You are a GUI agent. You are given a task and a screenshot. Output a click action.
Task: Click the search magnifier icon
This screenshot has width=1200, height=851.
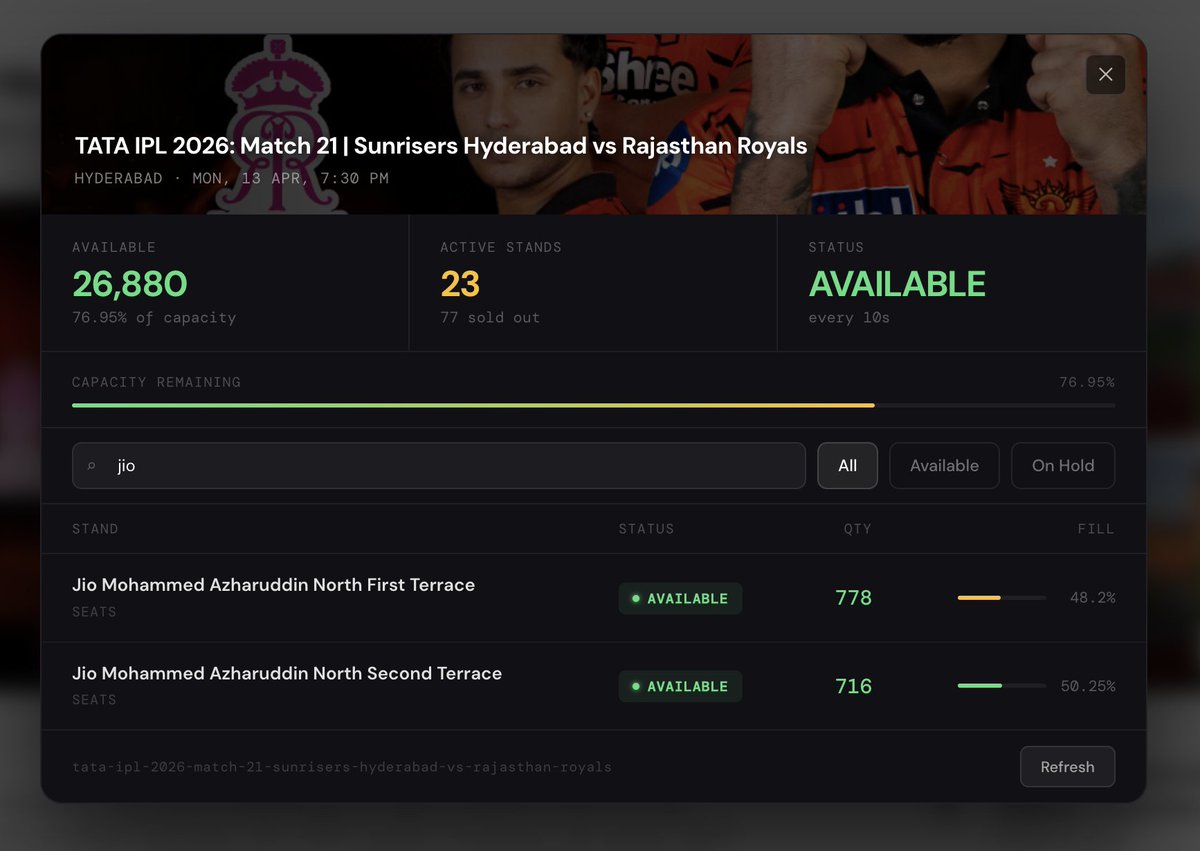point(92,466)
